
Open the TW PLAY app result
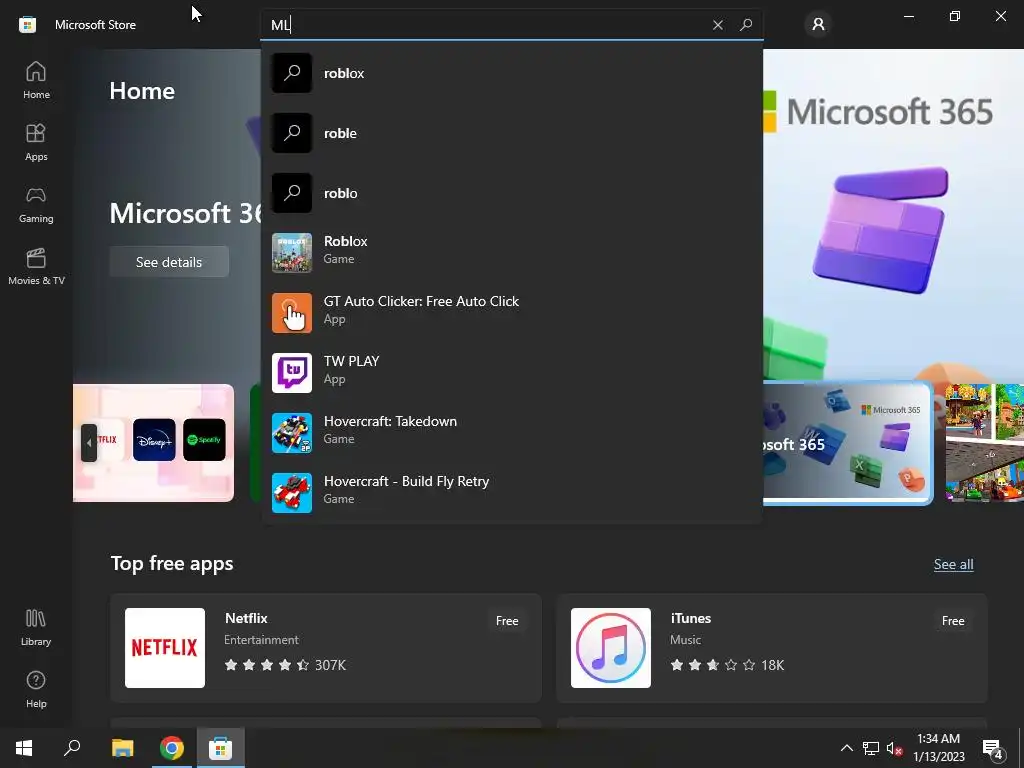511,373
